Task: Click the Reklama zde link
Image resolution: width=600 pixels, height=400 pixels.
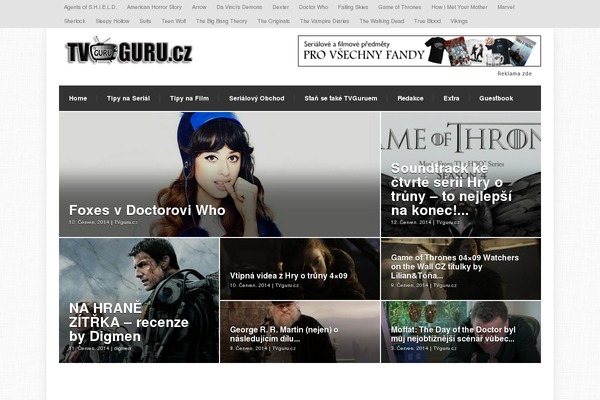Action: [x=514, y=73]
